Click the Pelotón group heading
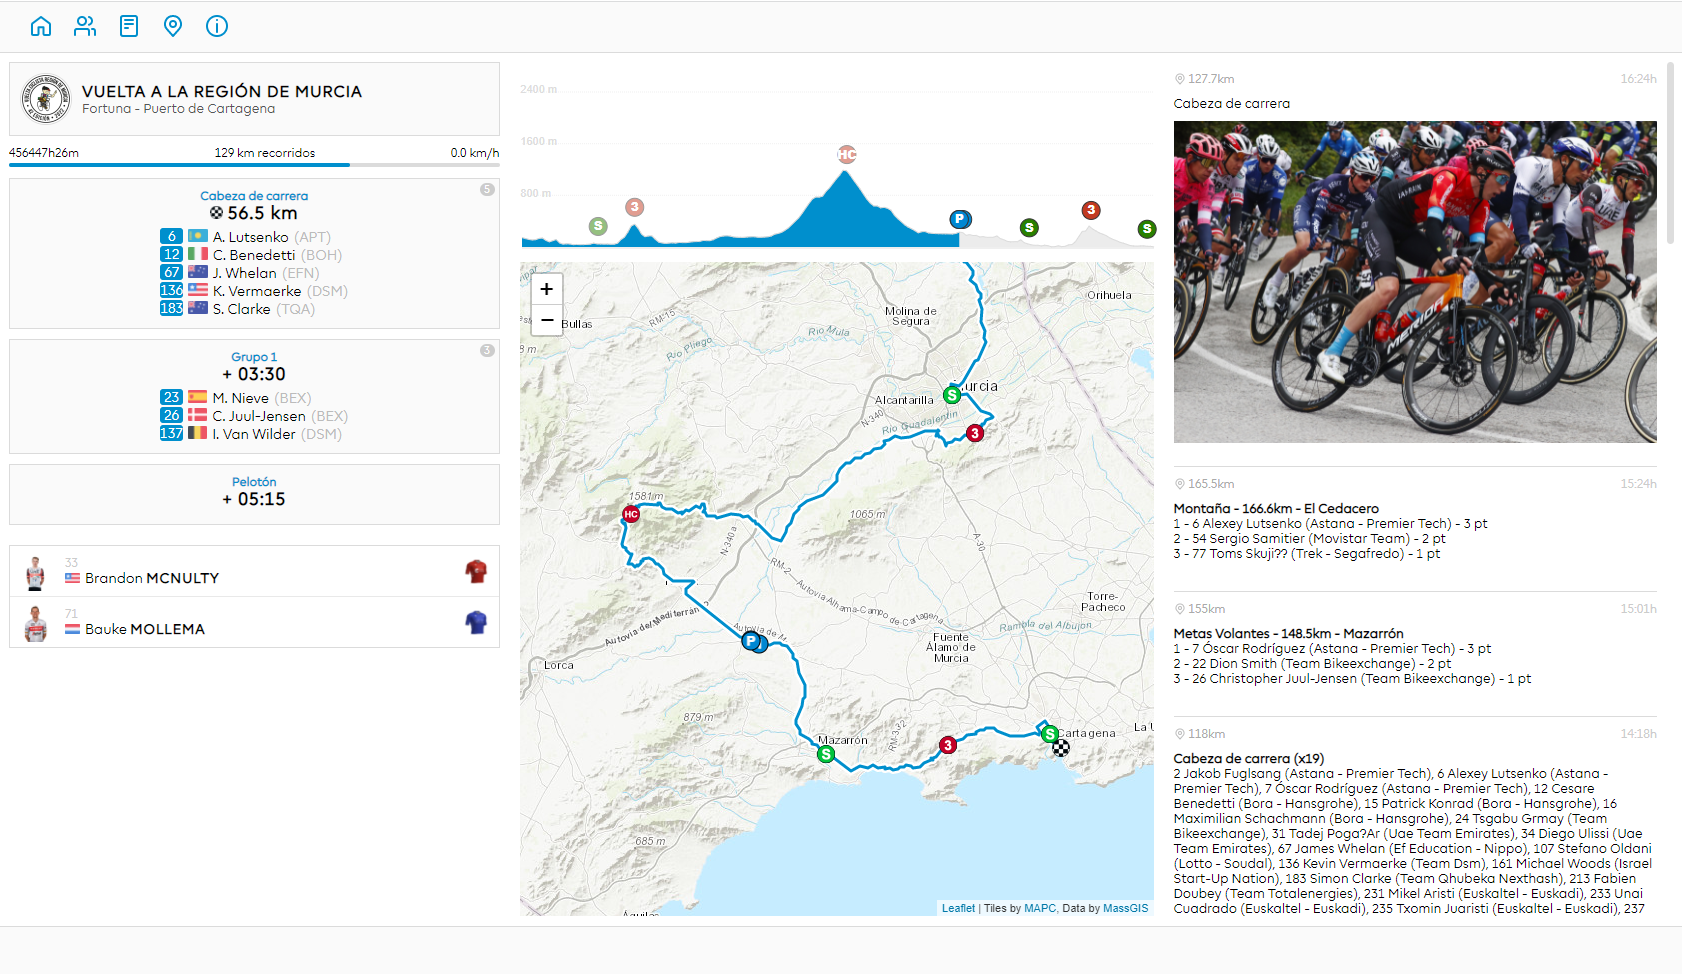1682x974 pixels. click(254, 482)
